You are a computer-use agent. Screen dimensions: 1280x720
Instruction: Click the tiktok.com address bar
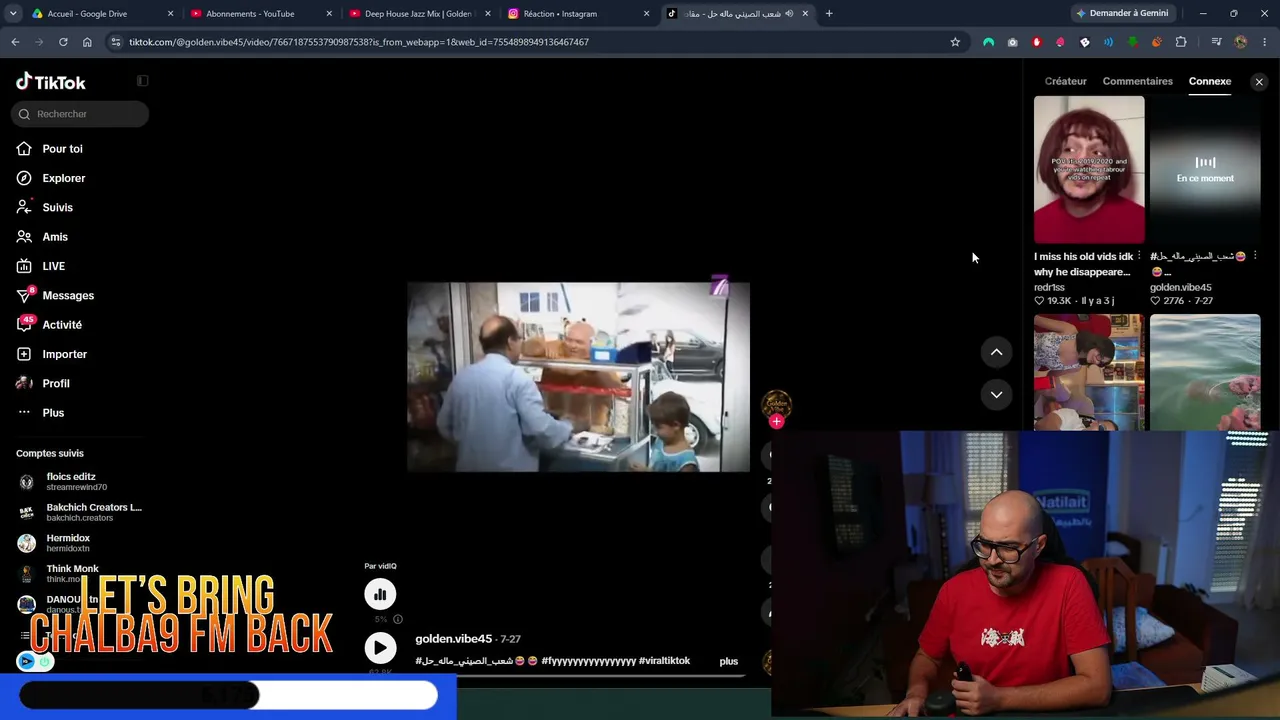click(x=535, y=42)
